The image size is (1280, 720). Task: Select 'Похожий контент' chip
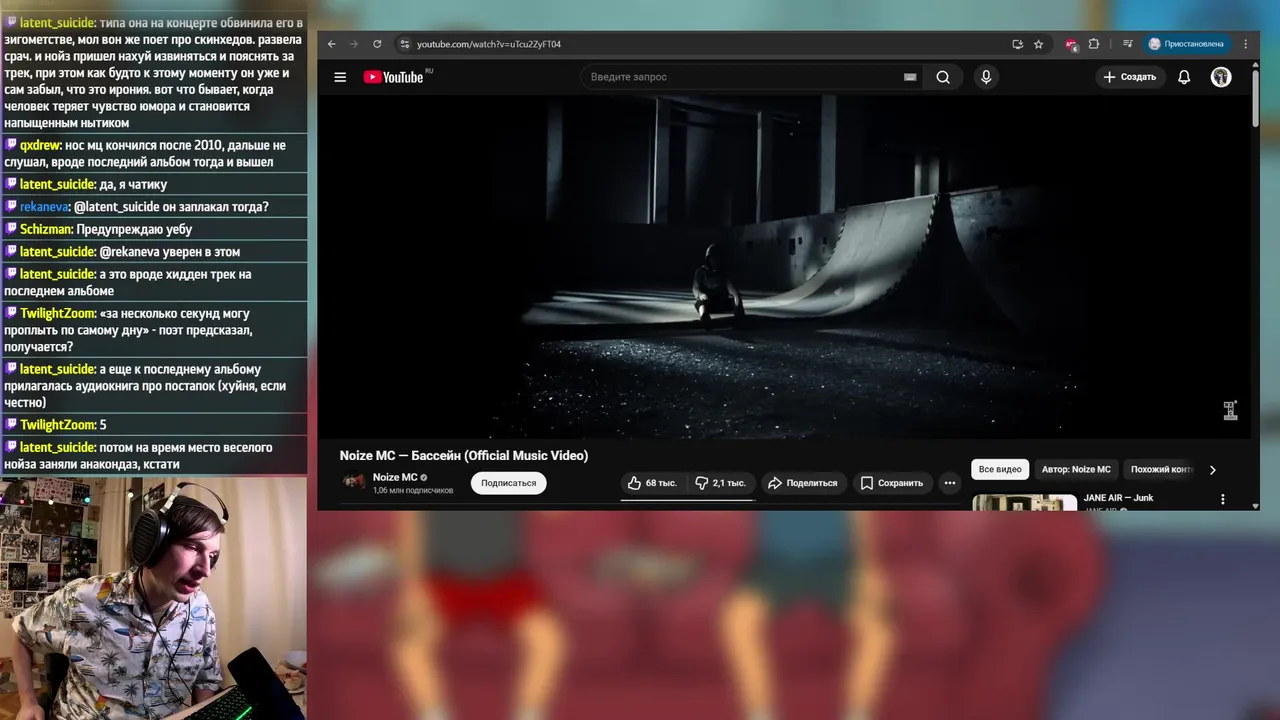1159,469
